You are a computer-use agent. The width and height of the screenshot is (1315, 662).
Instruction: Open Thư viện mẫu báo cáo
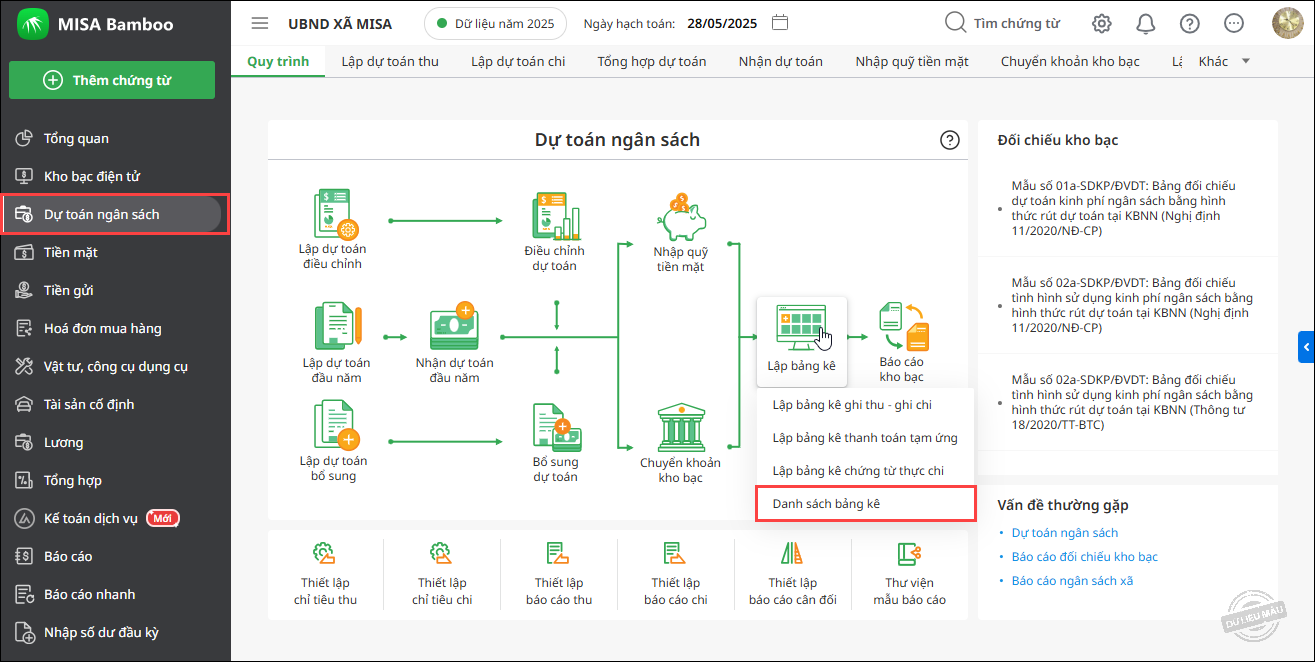coord(909,572)
